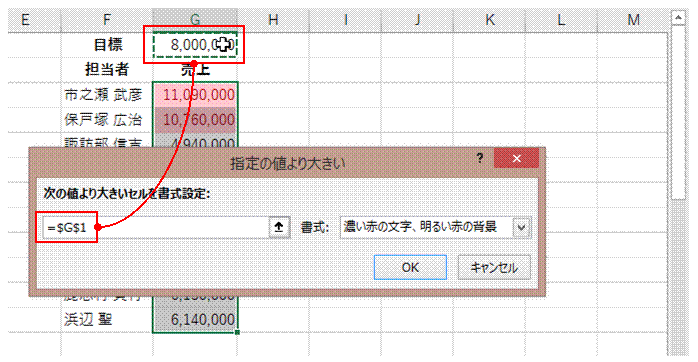Close the 指定の値より大きい dialog

pos(516,159)
